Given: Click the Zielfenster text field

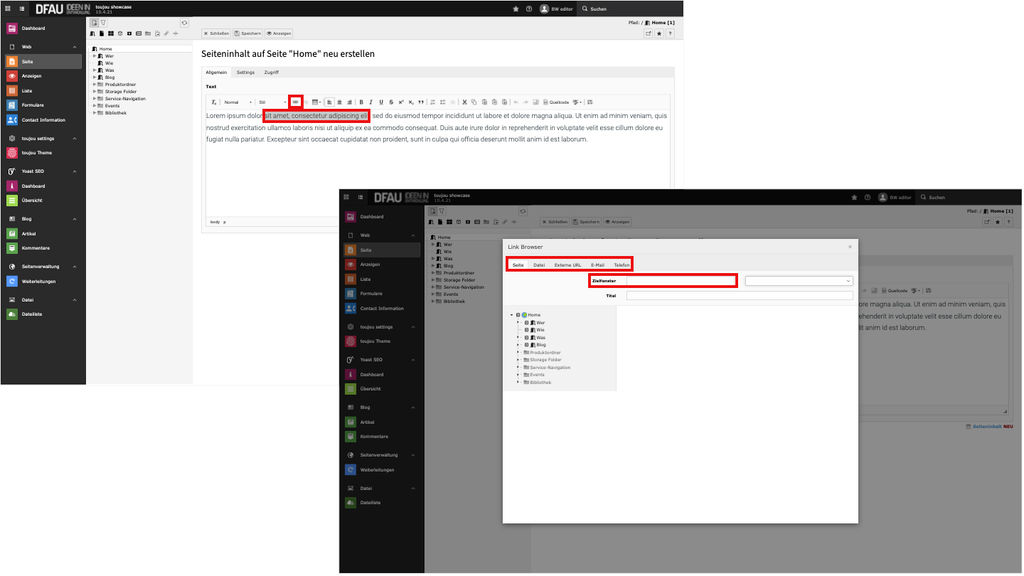Looking at the screenshot, I should click(680, 281).
